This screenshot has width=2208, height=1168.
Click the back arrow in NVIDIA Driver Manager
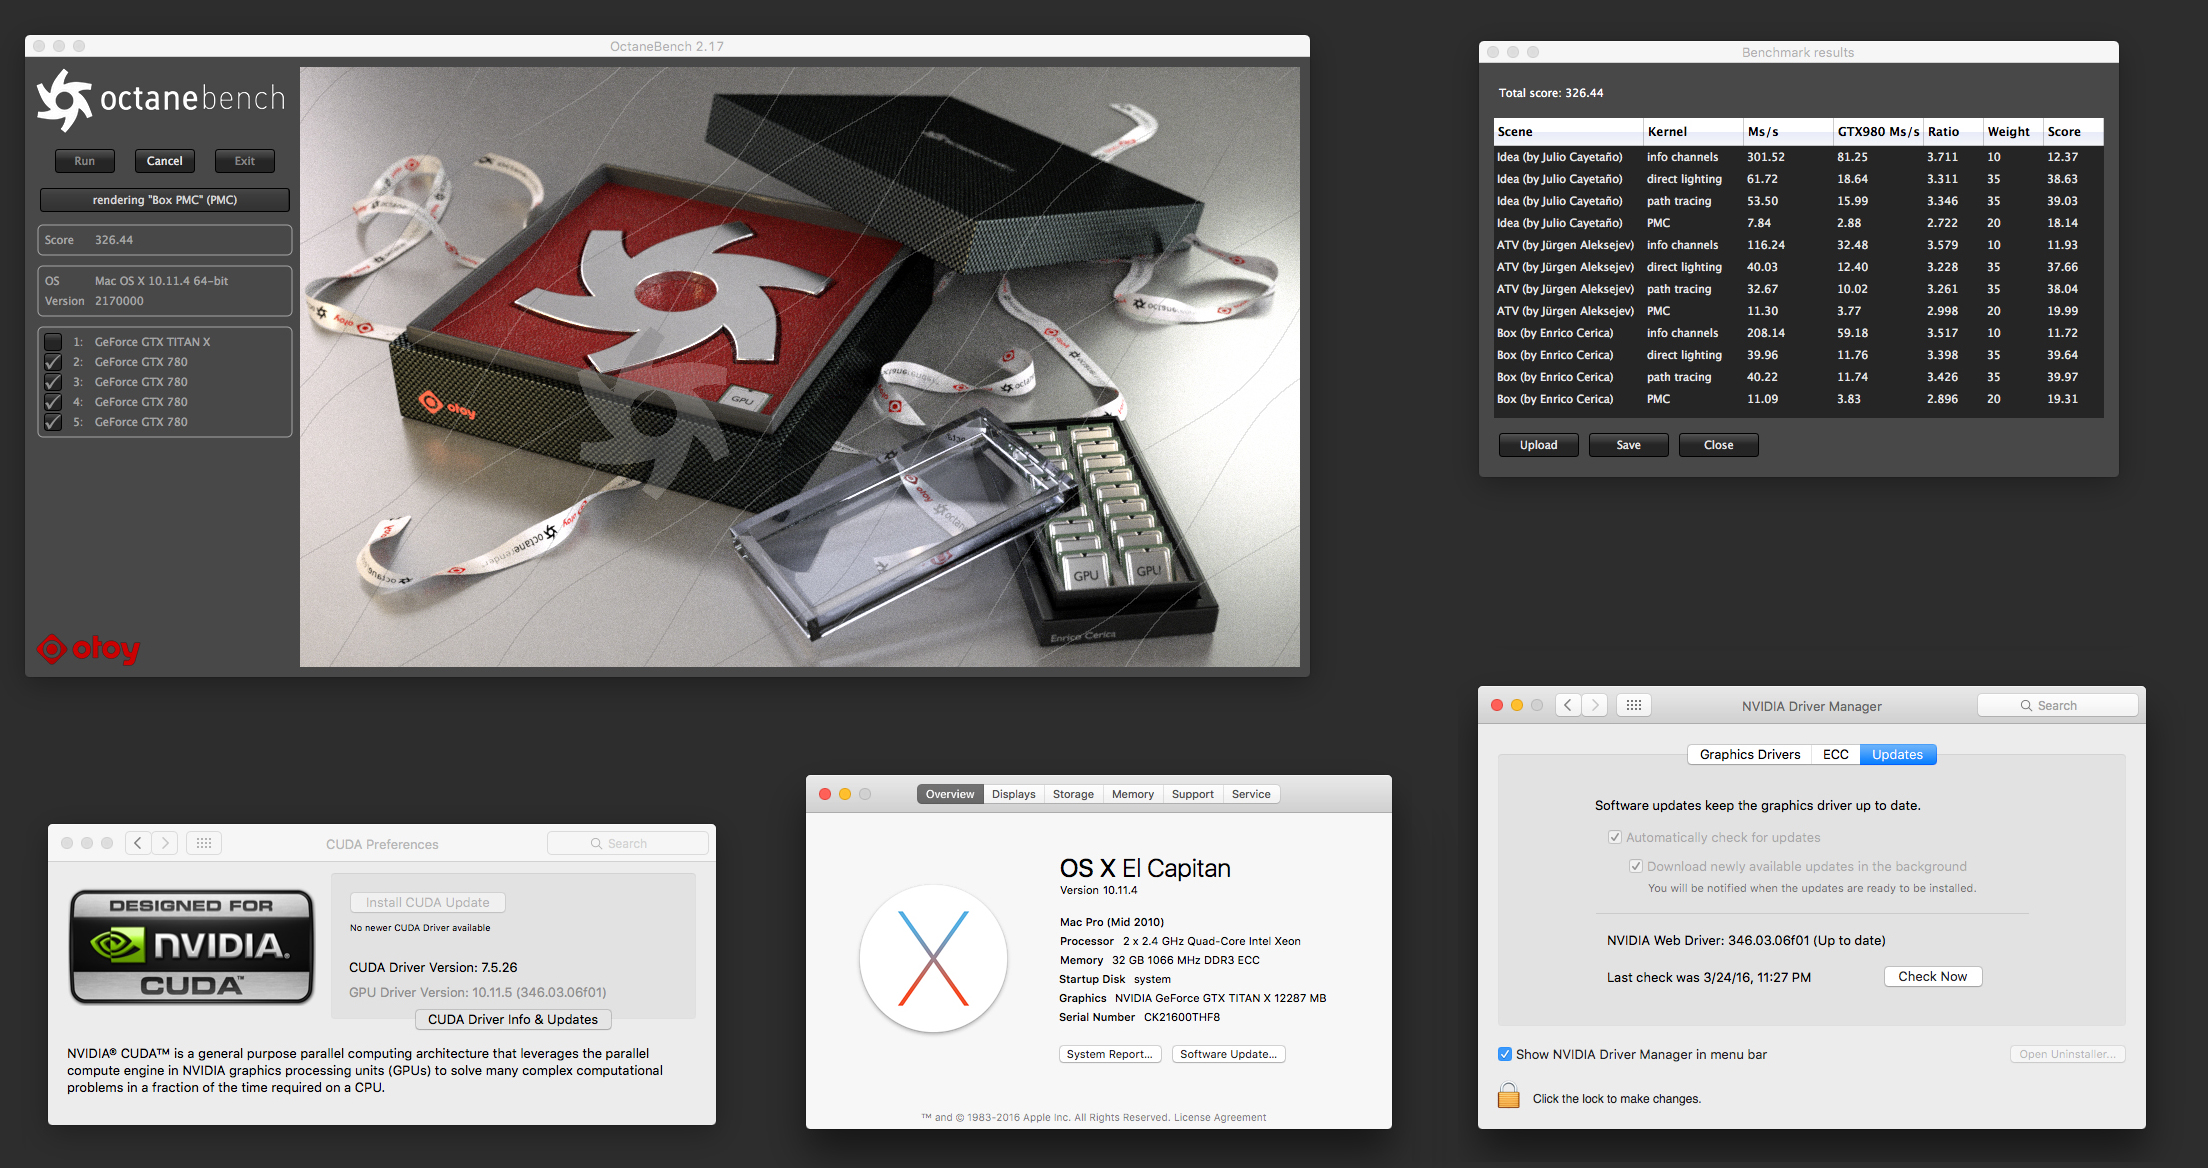coord(1568,705)
